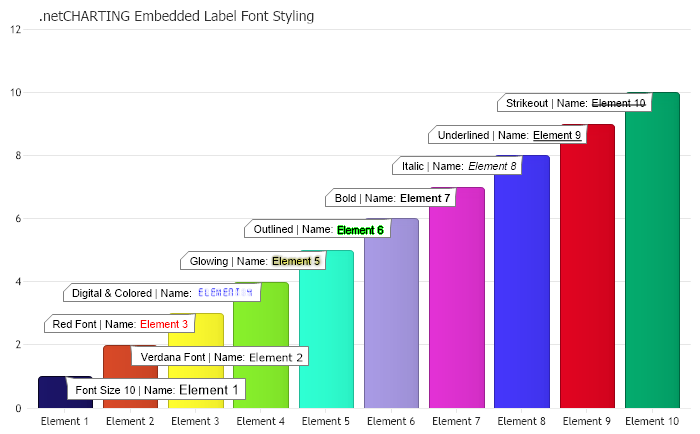This screenshot has width=700, height=434.
Task: Select the yellow Element 3 bar
Action: click(196, 385)
